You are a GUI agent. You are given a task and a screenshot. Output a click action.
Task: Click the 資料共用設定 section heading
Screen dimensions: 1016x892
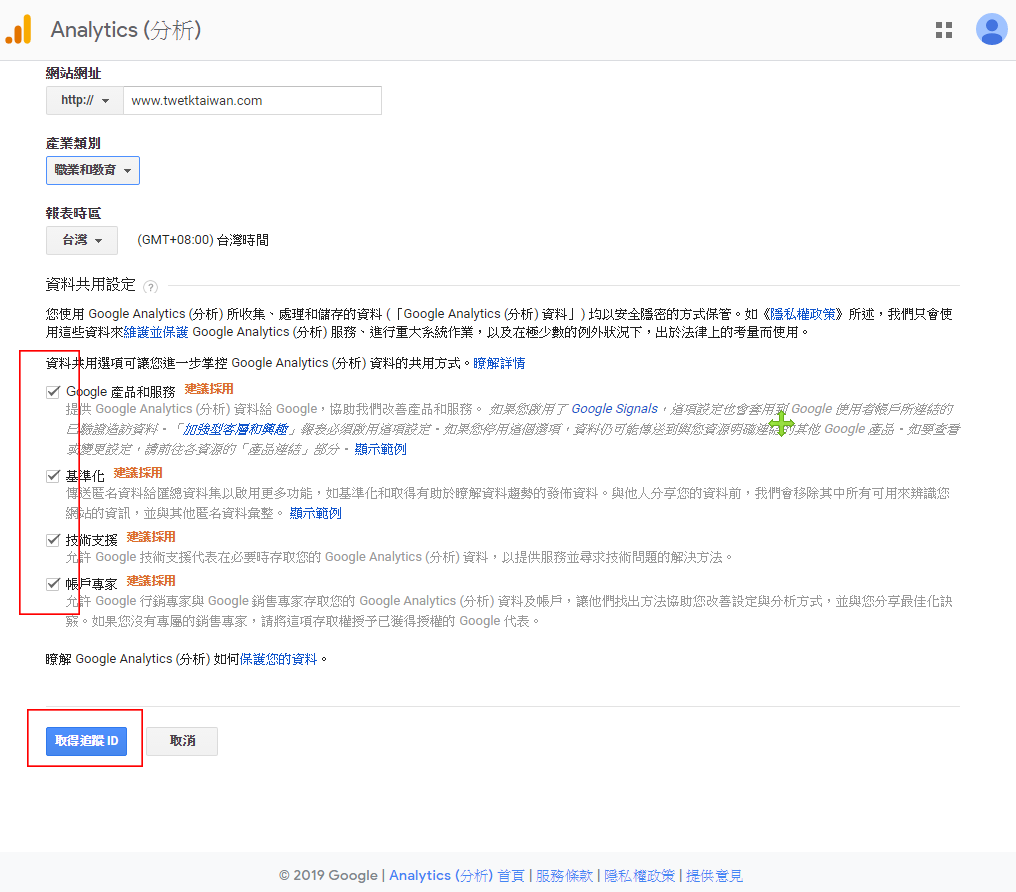(x=91, y=284)
